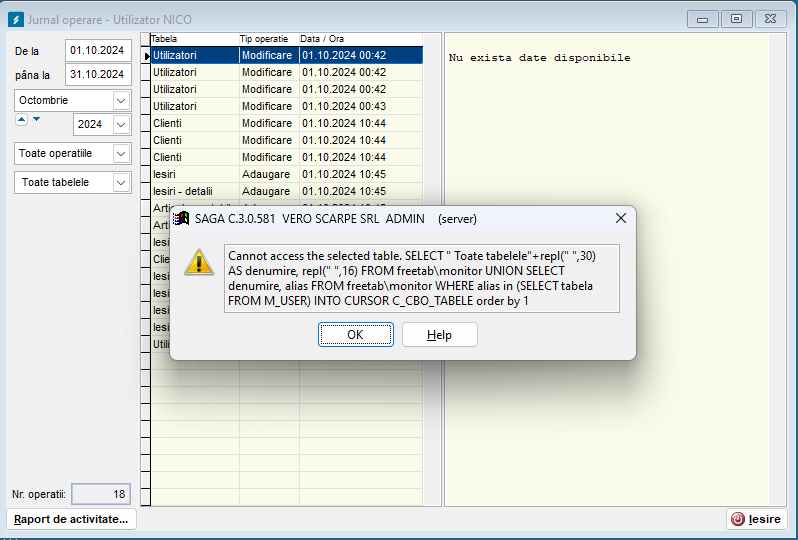Click the Nu exista date disponibile text
798x540 pixels.
539,58
